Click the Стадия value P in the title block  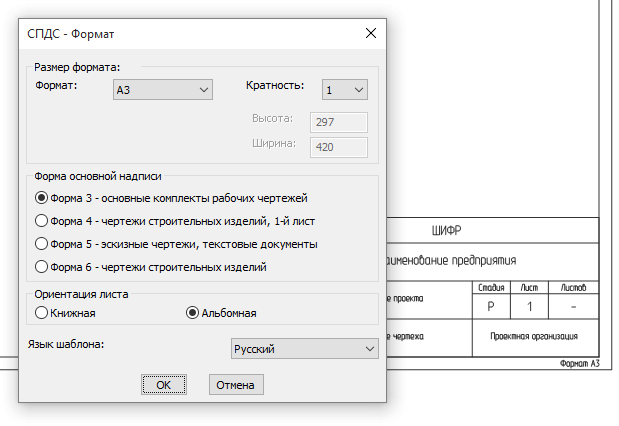[491, 306]
